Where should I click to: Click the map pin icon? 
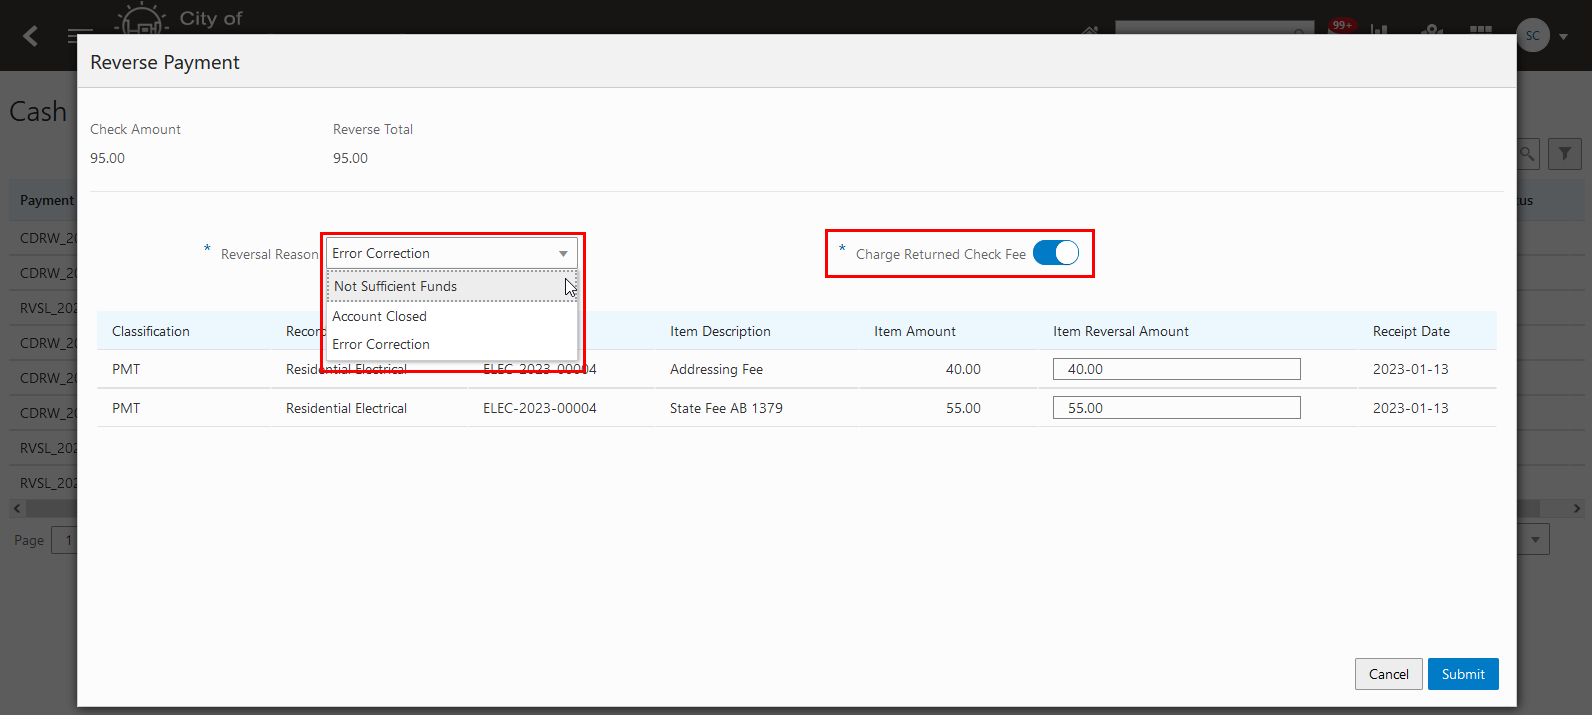pyautogui.click(x=1432, y=30)
